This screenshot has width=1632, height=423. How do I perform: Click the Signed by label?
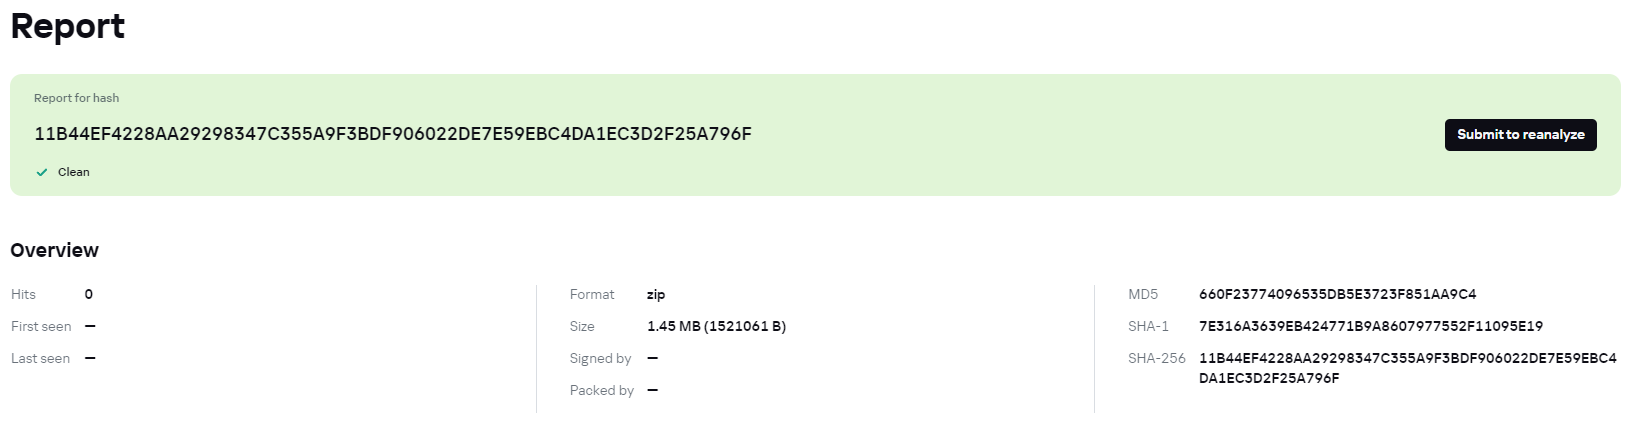click(600, 359)
